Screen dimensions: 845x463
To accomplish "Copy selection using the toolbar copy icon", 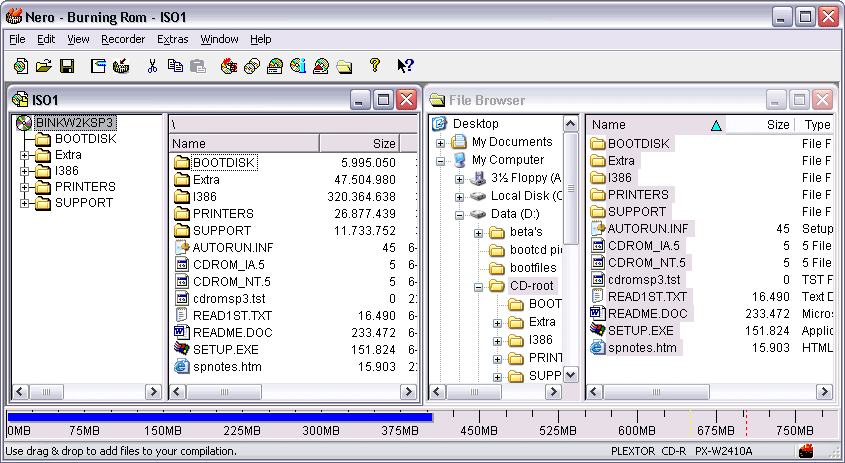I will click(x=175, y=66).
